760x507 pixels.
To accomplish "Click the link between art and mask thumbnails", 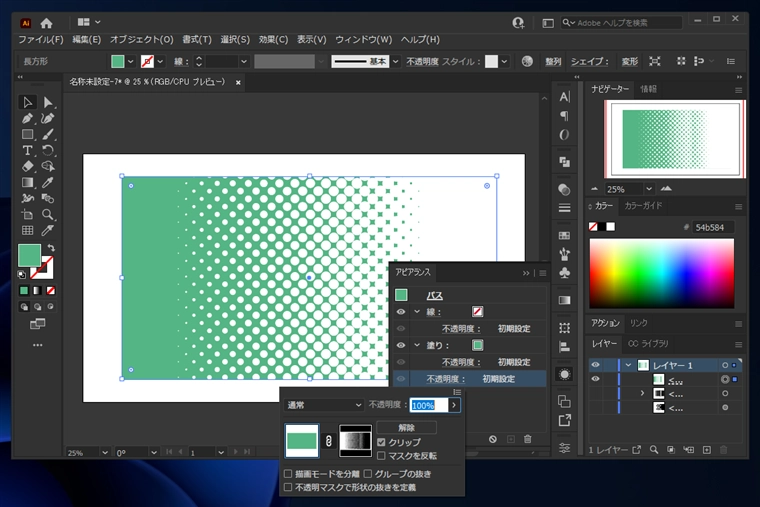I will tap(329, 441).
